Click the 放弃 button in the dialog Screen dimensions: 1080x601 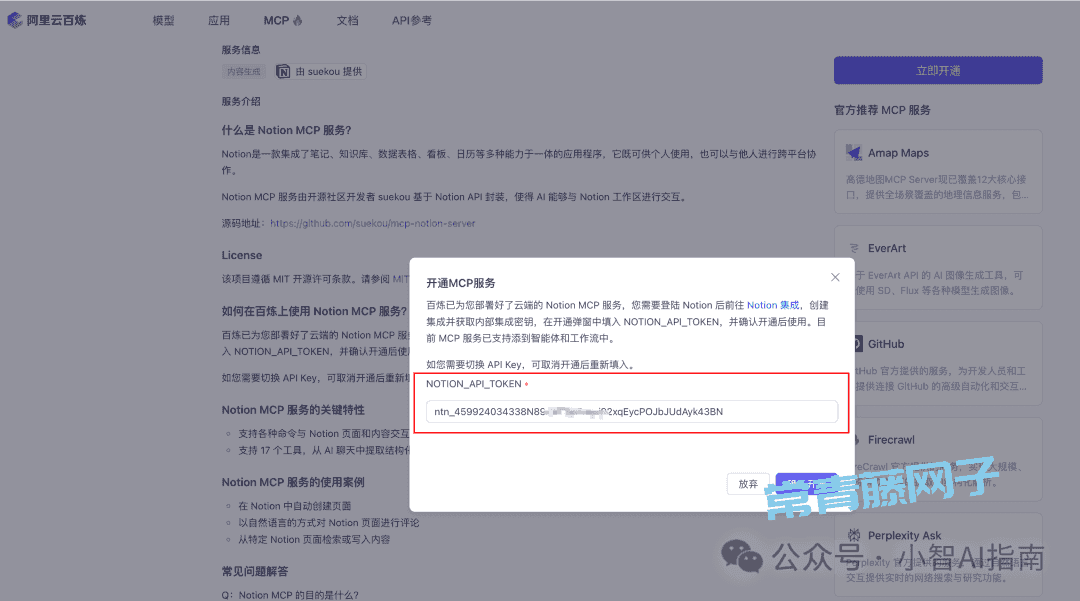[748, 484]
